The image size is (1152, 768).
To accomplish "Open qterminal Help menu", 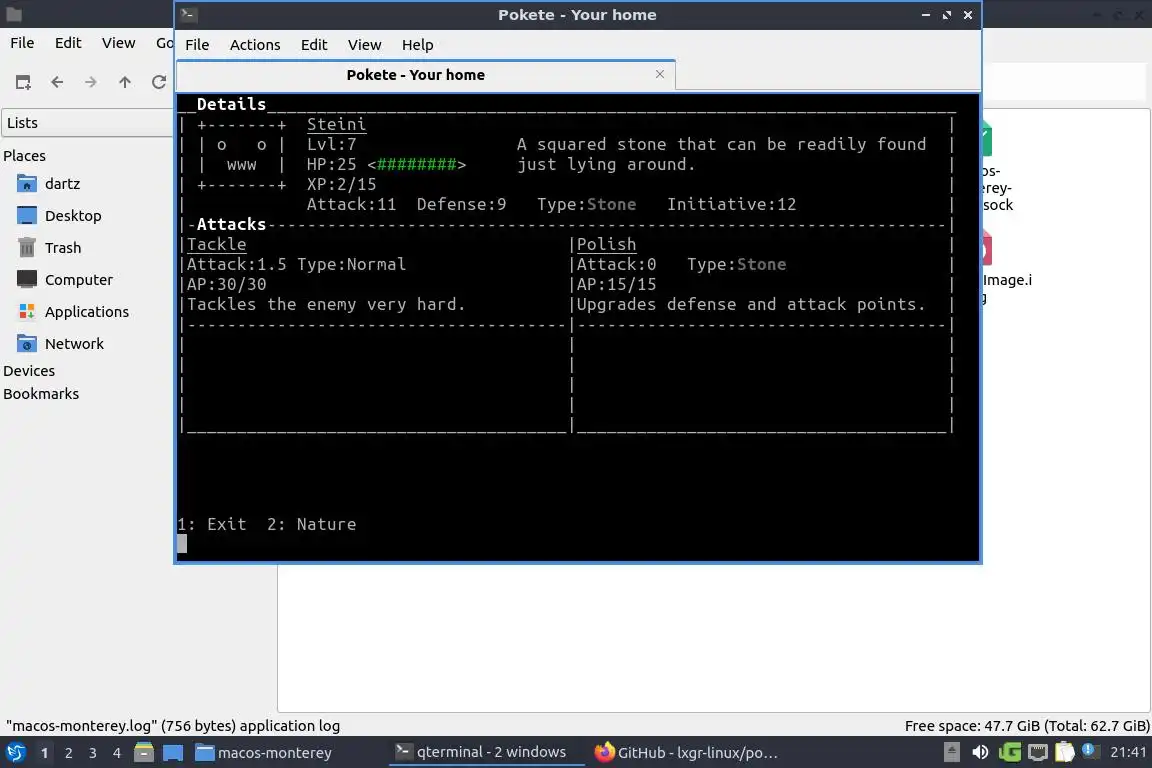I will point(417,45).
